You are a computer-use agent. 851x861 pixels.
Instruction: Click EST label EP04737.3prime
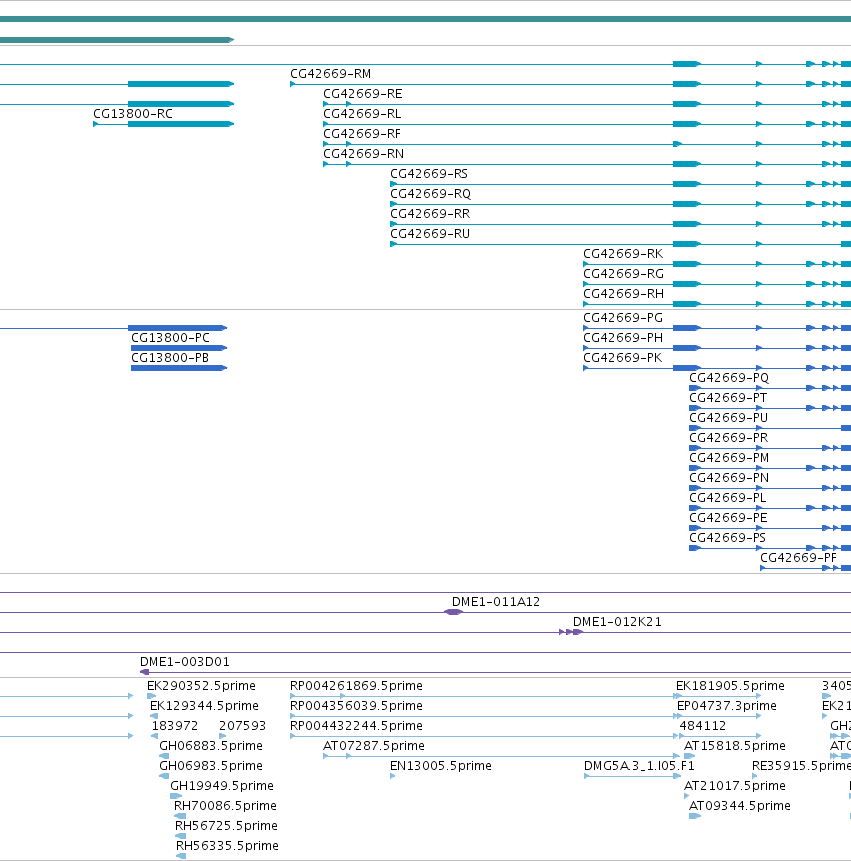tap(727, 706)
